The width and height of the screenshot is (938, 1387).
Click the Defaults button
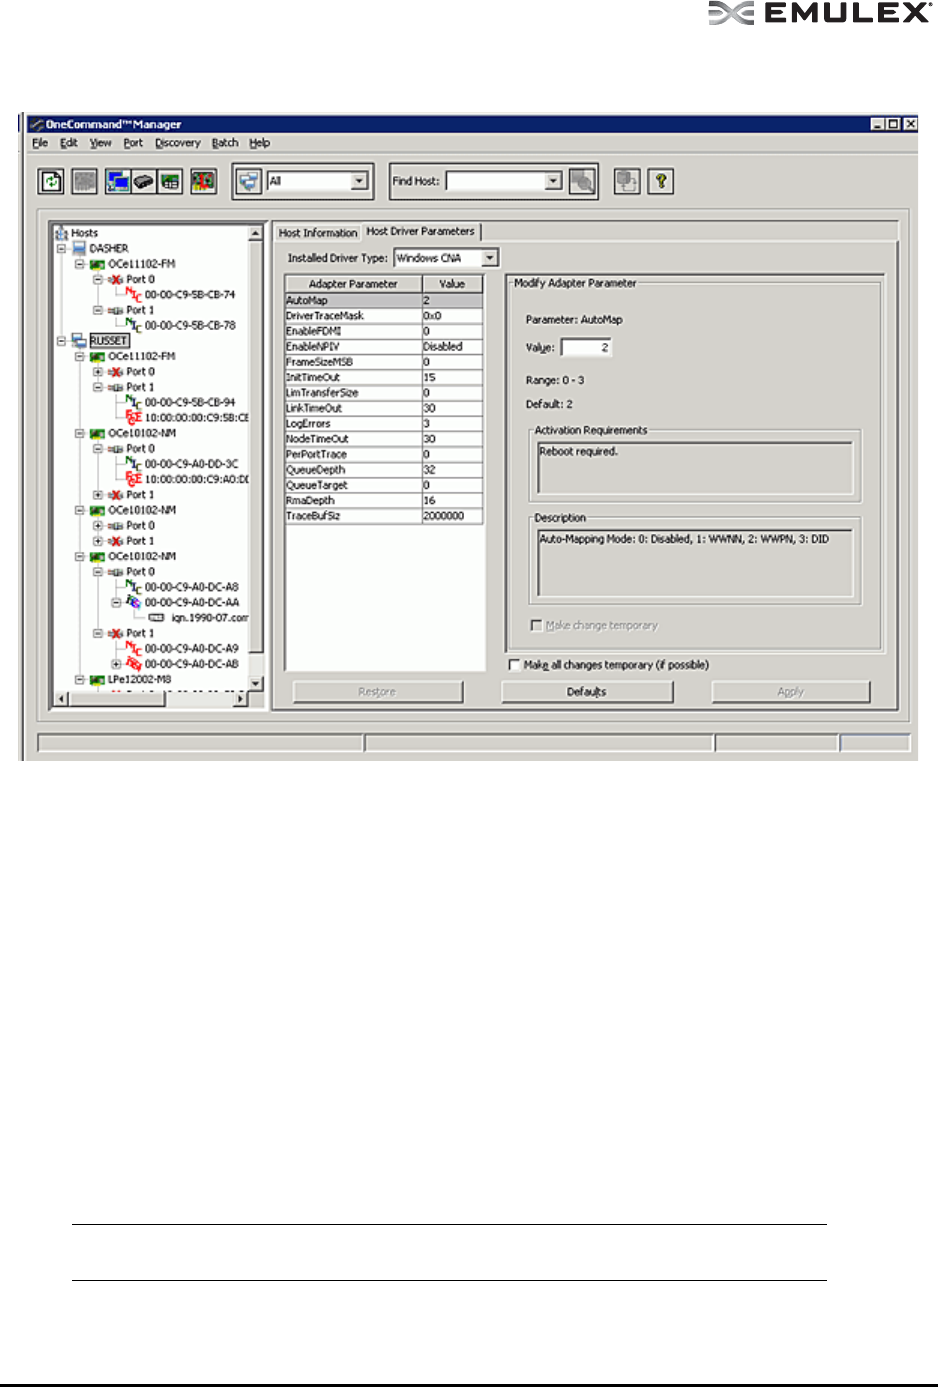(x=587, y=691)
